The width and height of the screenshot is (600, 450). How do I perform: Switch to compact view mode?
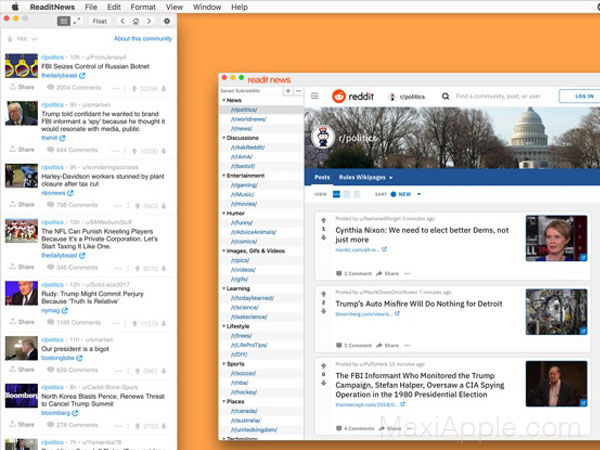pyautogui.click(x=357, y=194)
